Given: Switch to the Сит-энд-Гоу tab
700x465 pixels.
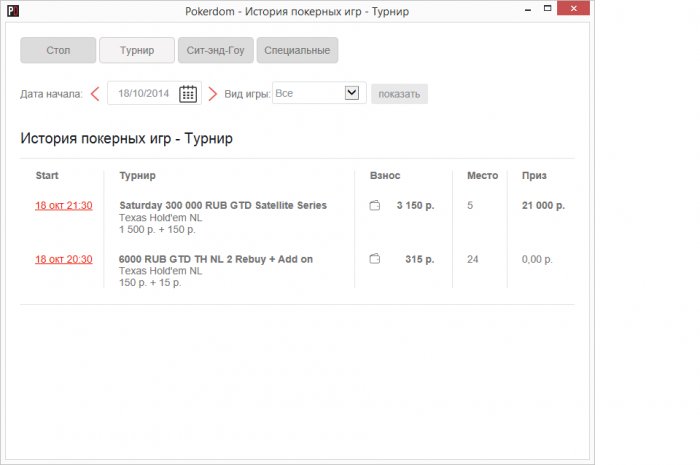Looking at the screenshot, I should pyautogui.click(x=216, y=50).
